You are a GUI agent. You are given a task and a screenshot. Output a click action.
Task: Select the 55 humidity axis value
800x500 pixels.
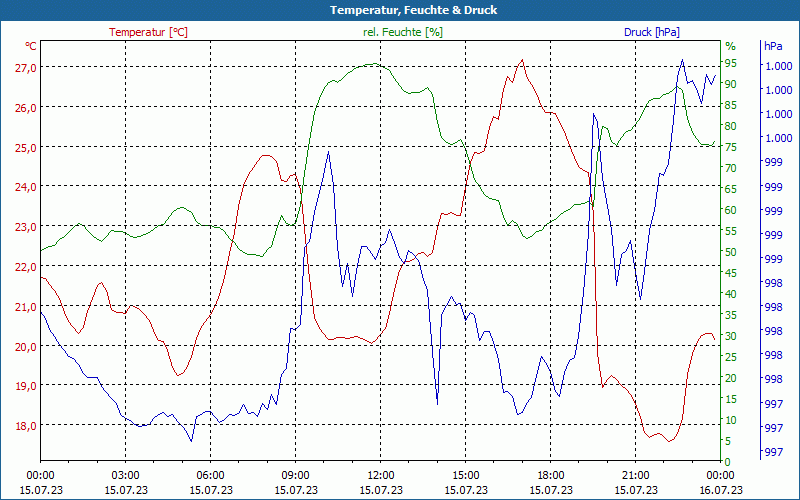[x=731, y=231]
